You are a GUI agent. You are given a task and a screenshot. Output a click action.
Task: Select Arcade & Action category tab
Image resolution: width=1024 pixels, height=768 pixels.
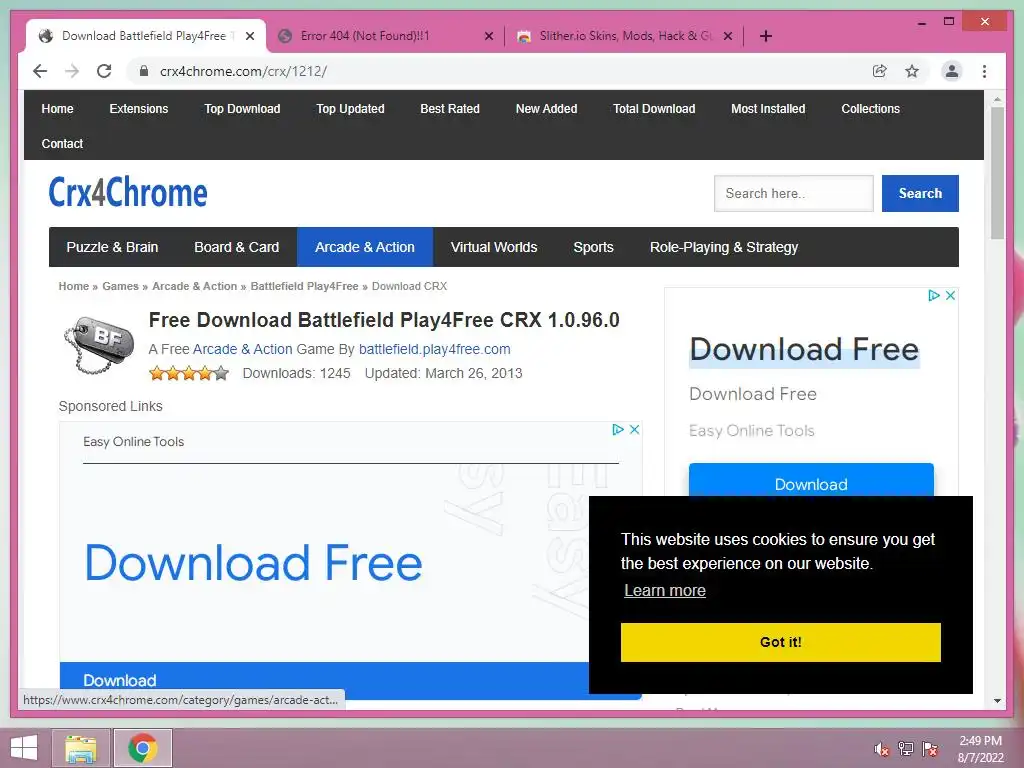pos(364,247)
